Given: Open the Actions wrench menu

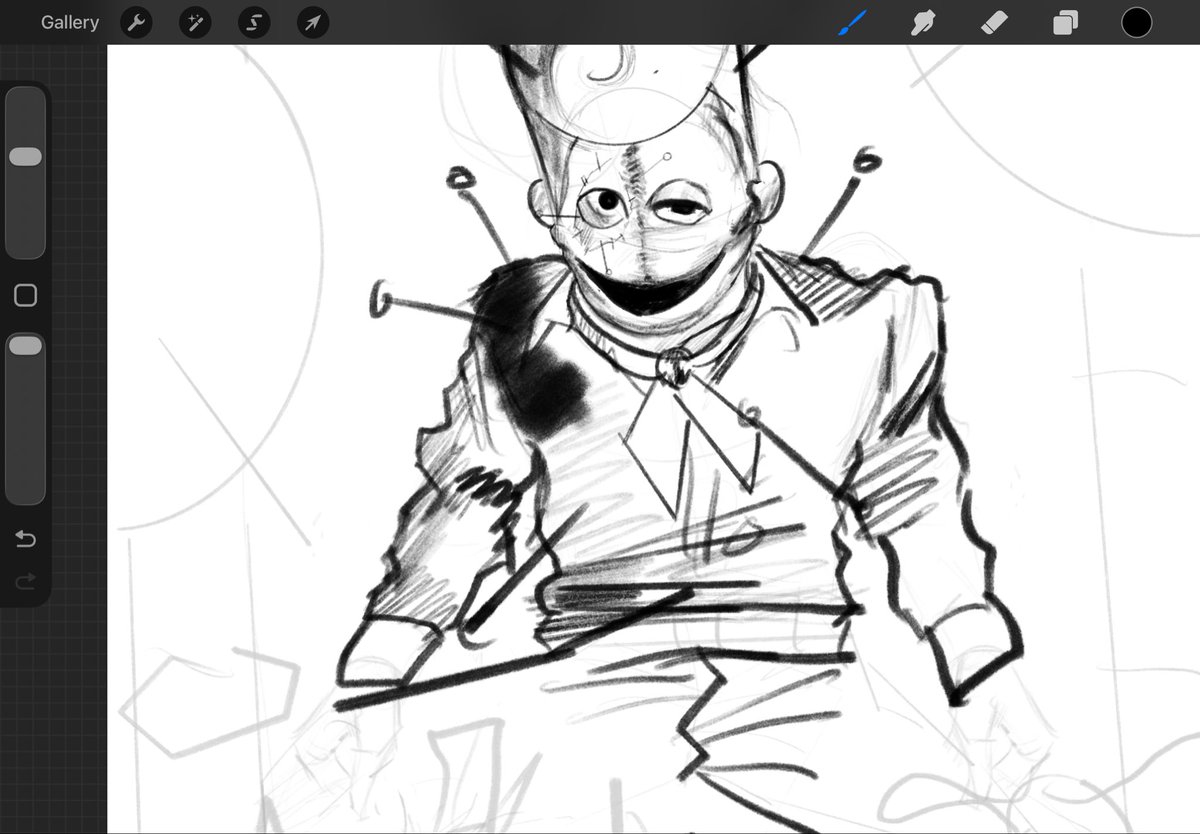Looking at the screenshot, I should click(136, 22).
